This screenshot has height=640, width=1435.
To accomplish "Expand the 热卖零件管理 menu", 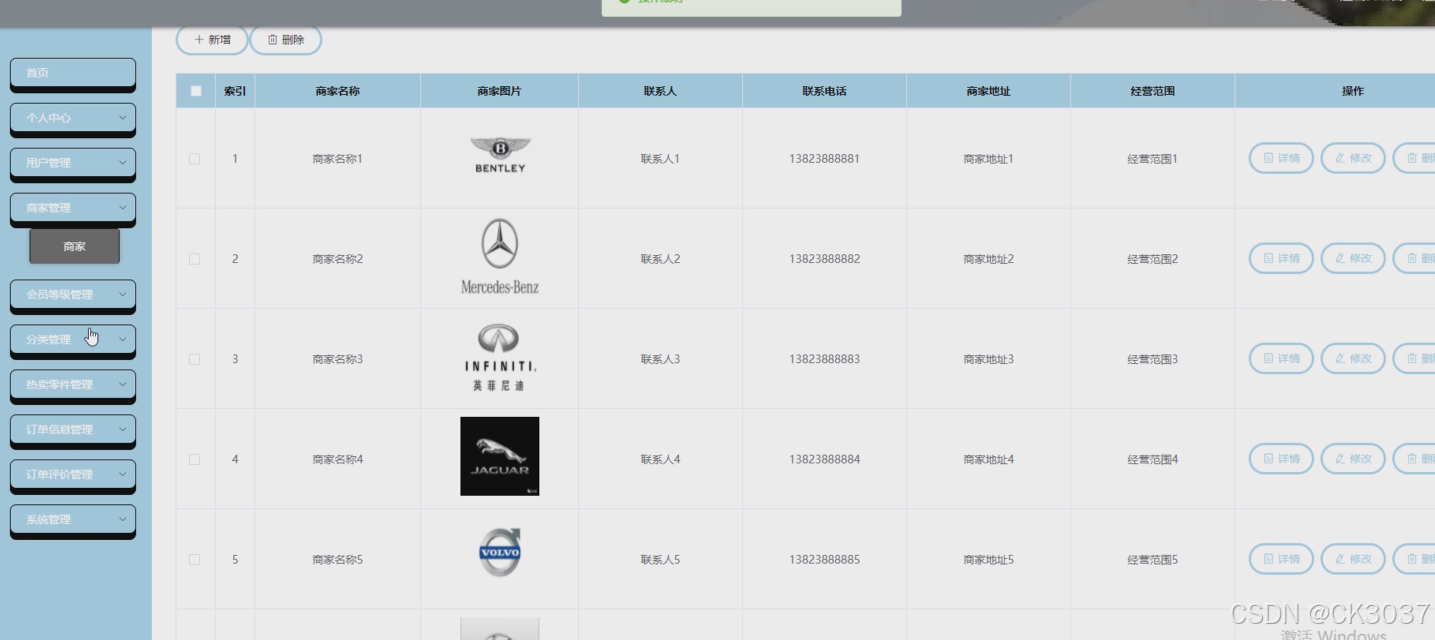I will tap(73, 385).
